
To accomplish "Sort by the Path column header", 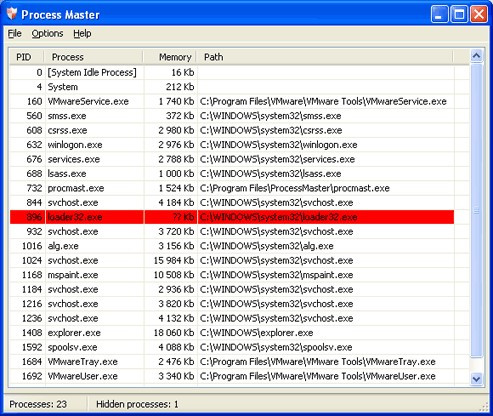I will click(325, 57).
